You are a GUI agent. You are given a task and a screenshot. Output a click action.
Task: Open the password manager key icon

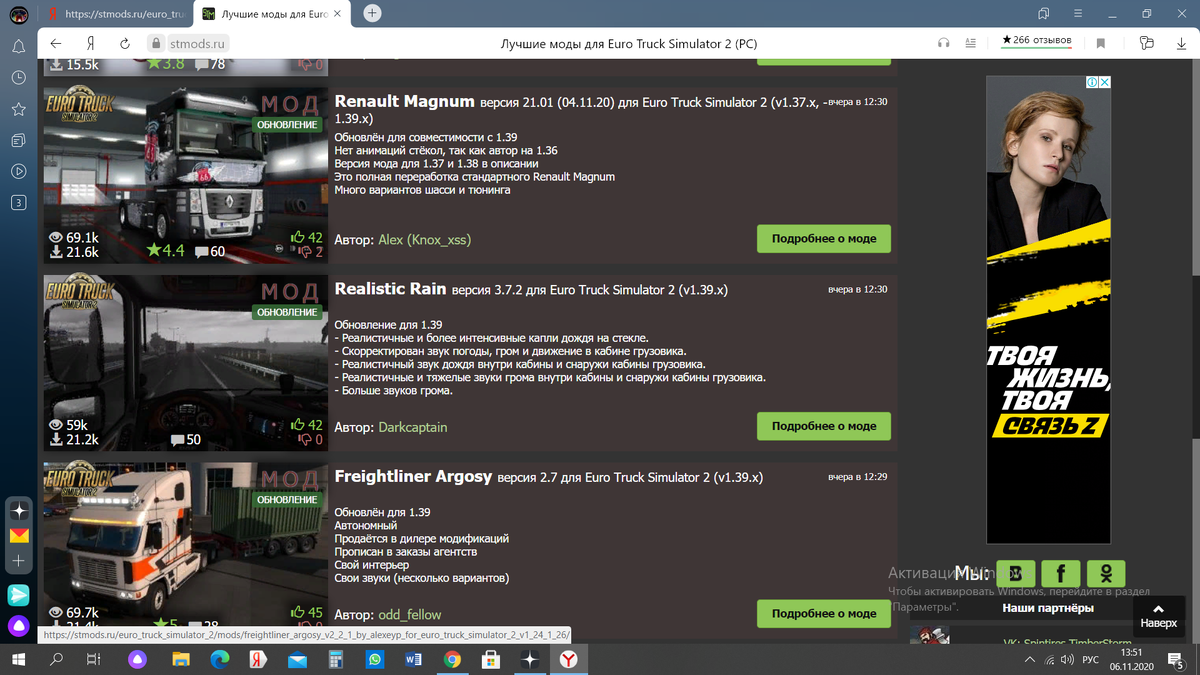pos(1147,43)
